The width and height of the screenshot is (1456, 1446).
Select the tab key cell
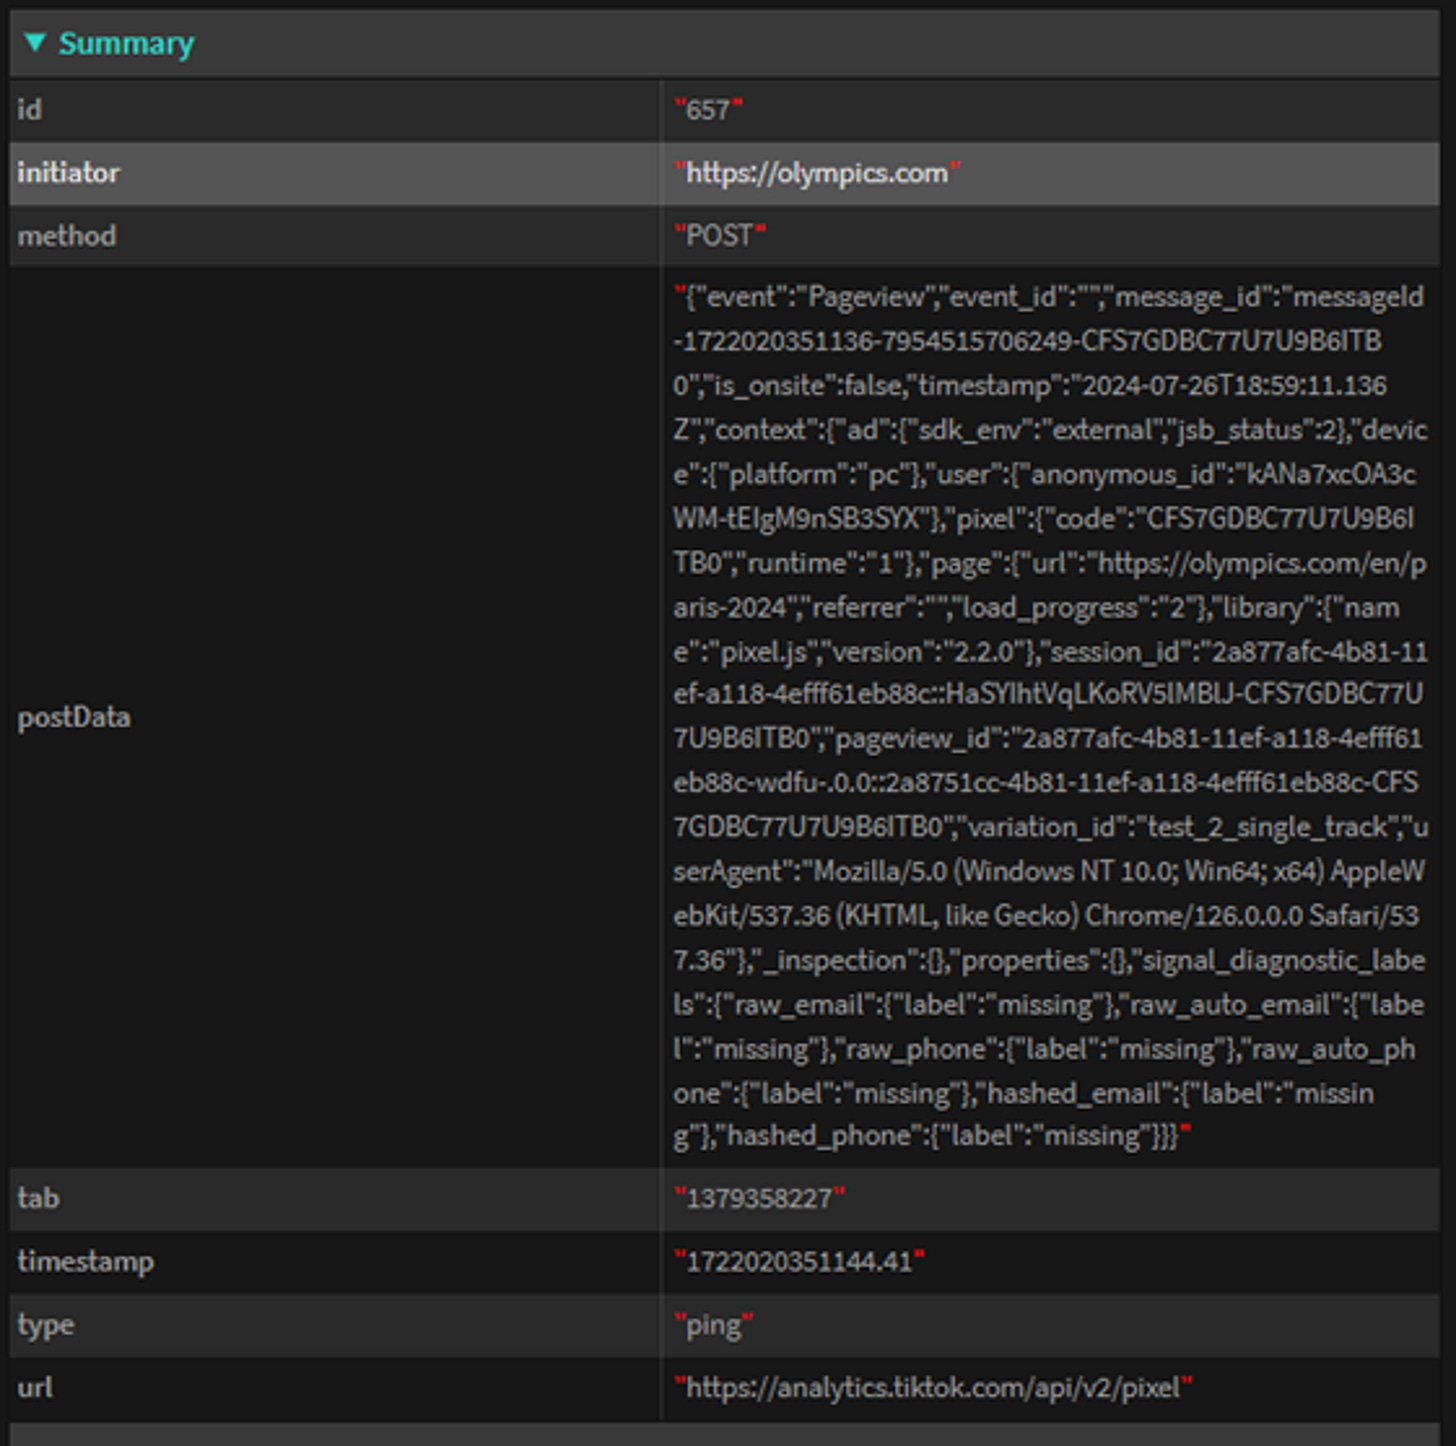[334, 1198]
